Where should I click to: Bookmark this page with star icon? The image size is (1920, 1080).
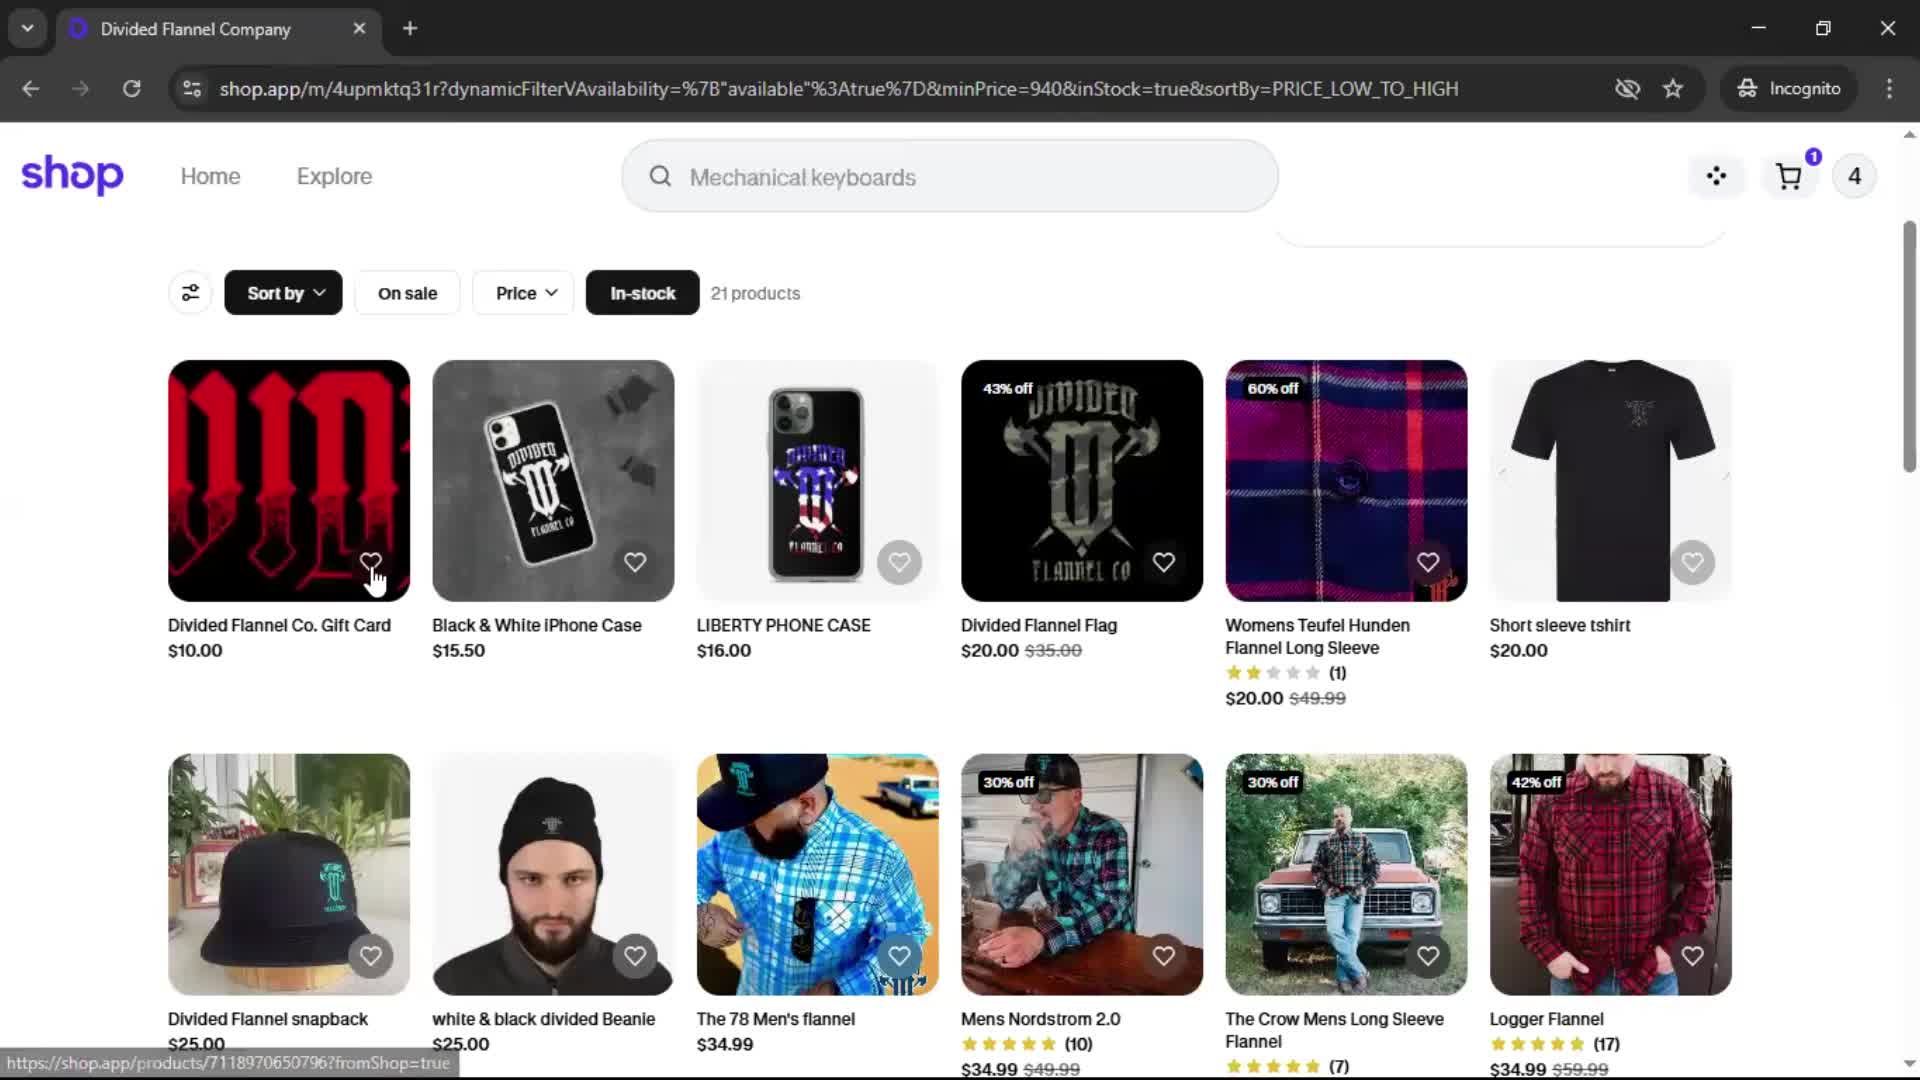[1673, 89]
